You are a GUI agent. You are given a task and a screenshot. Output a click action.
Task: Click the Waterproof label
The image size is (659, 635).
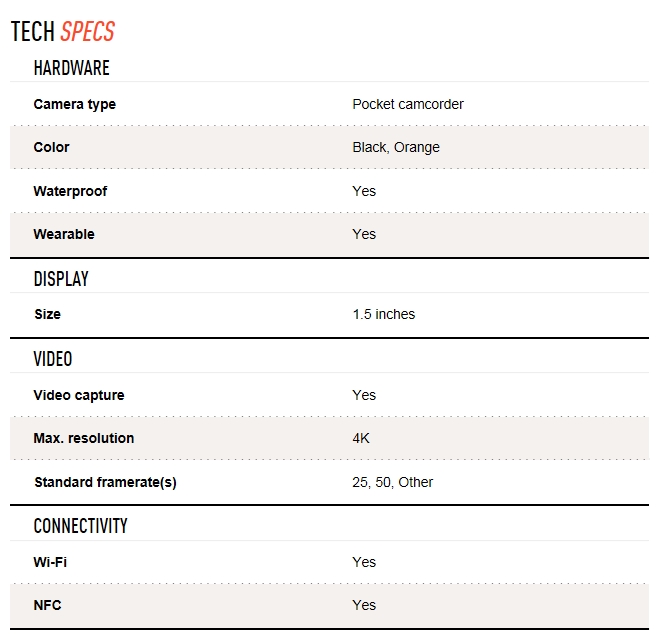70,191
